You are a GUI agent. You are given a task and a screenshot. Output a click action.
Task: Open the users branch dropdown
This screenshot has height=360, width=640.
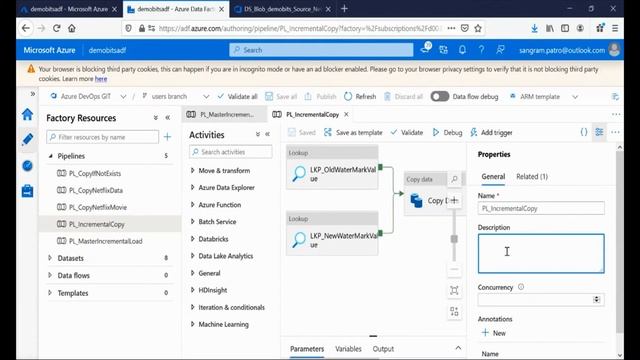click(206, 97)
